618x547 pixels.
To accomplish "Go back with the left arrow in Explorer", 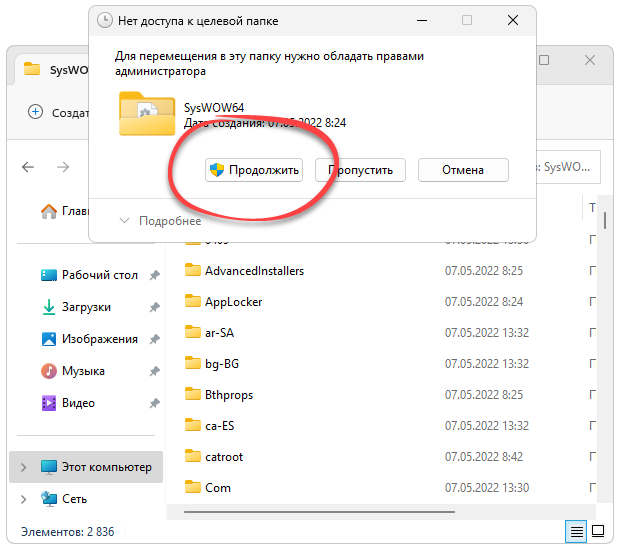I will click(28, 167).
